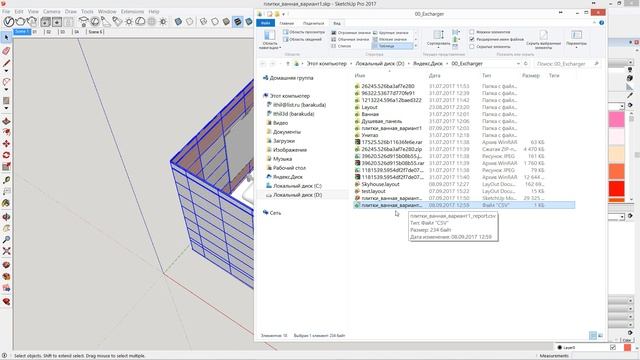Select the Line pencil tool in SketchUp
The image size is (640, 360).
[x=6, y=63]
